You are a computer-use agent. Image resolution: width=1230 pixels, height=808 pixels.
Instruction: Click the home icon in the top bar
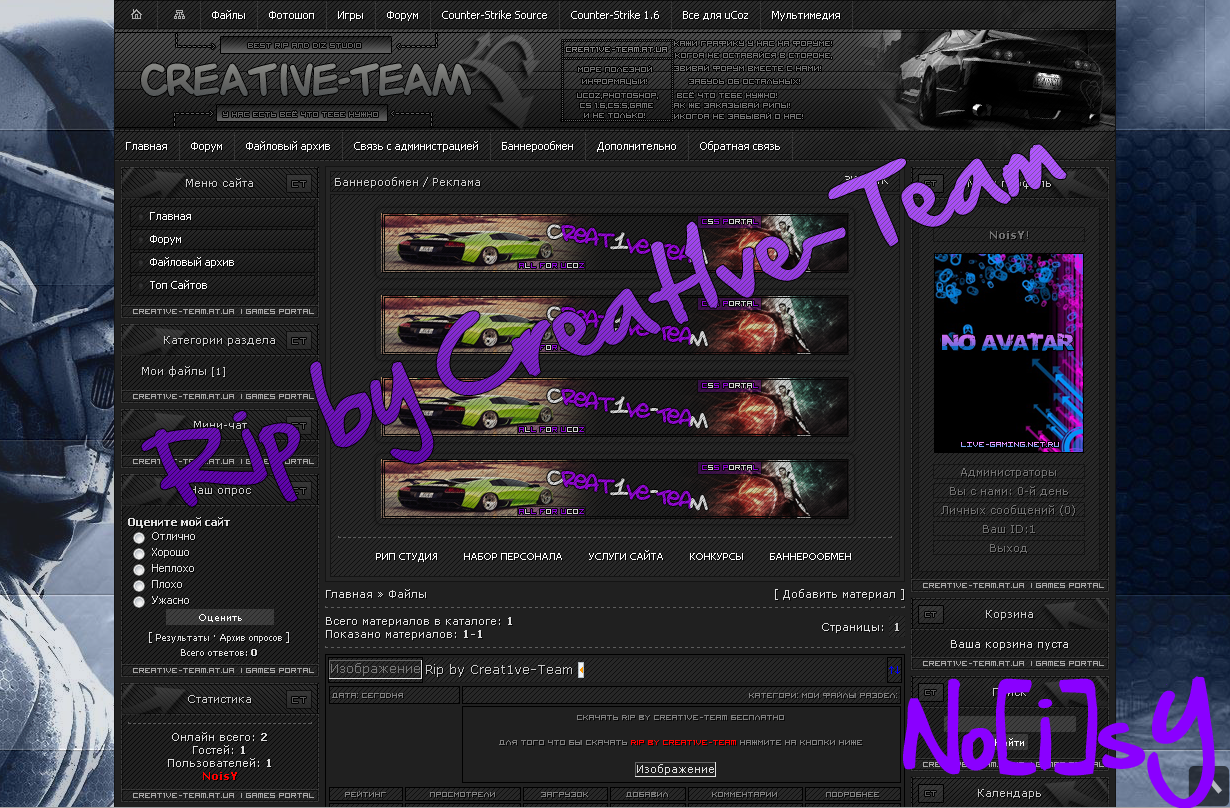136,15
